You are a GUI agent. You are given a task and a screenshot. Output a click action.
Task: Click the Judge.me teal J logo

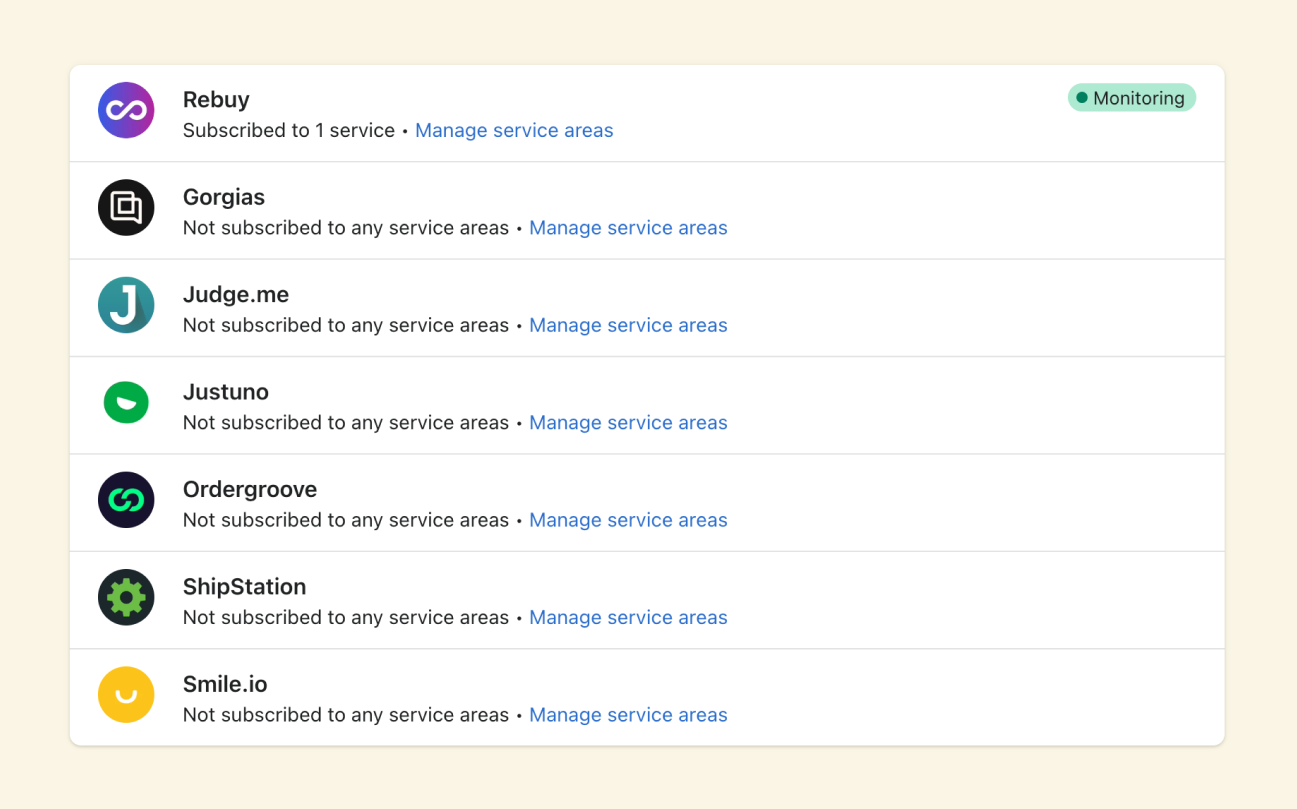pos(126,305)
